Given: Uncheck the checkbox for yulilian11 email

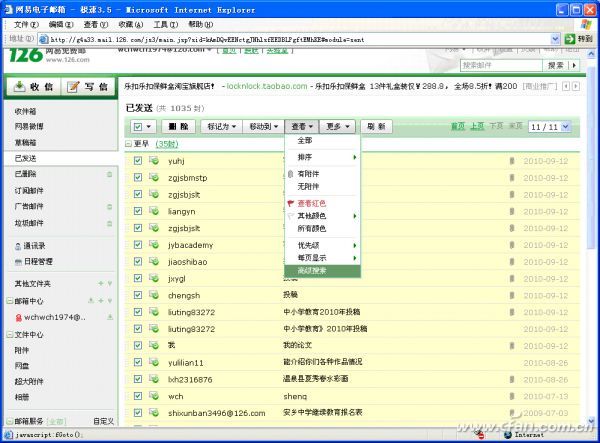Looking at the screenshot, I should coord(138,362).
